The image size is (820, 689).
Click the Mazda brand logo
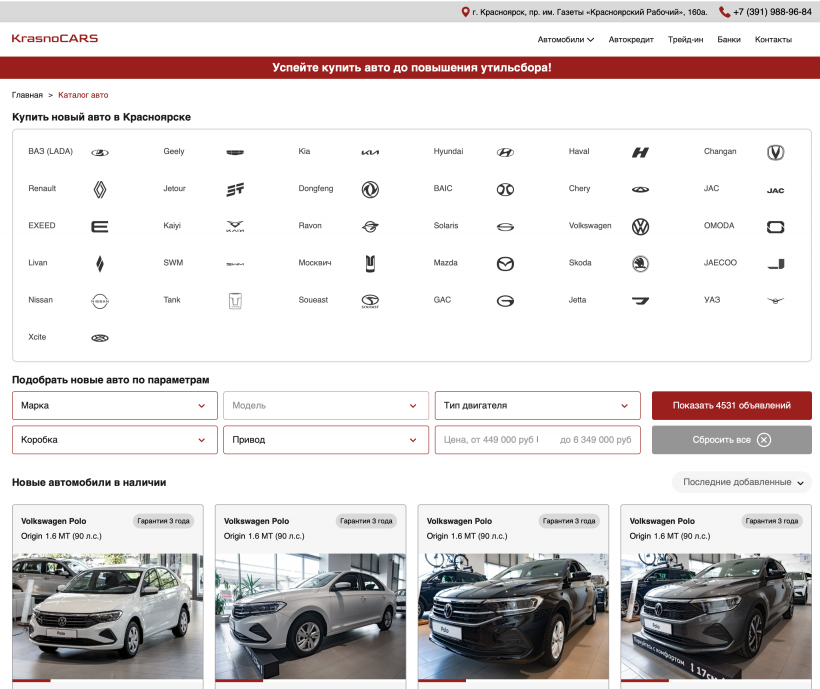[505, 264]
